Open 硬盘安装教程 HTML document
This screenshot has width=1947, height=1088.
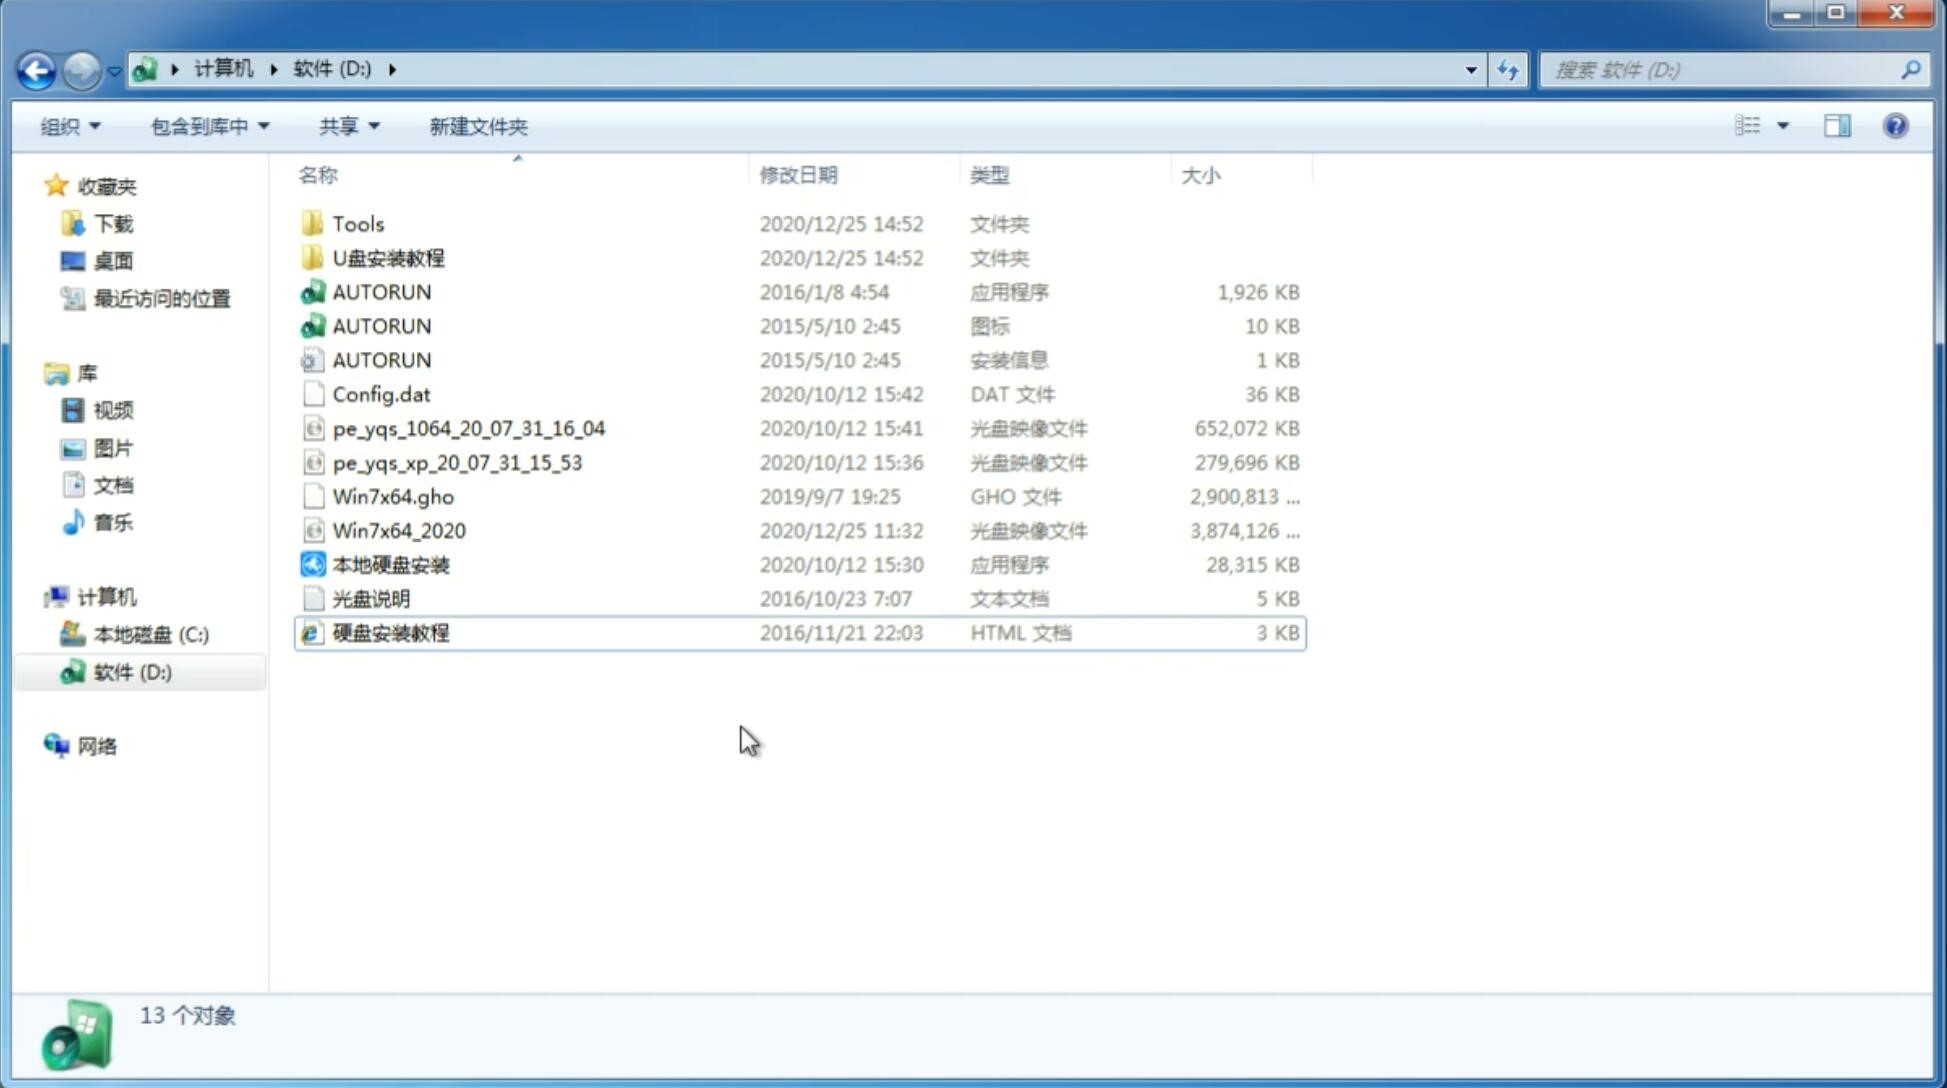(x=390, y=632)
